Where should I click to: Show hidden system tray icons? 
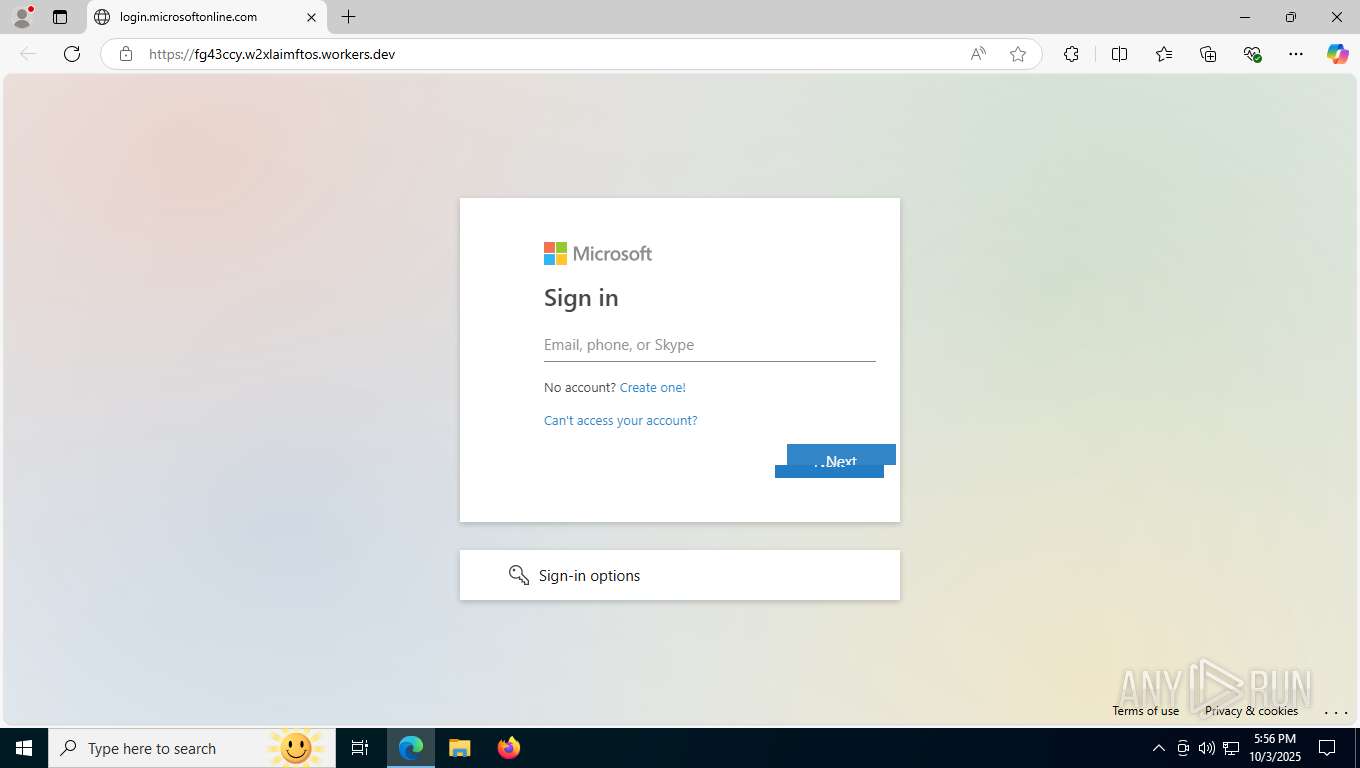coord(1159,748)
